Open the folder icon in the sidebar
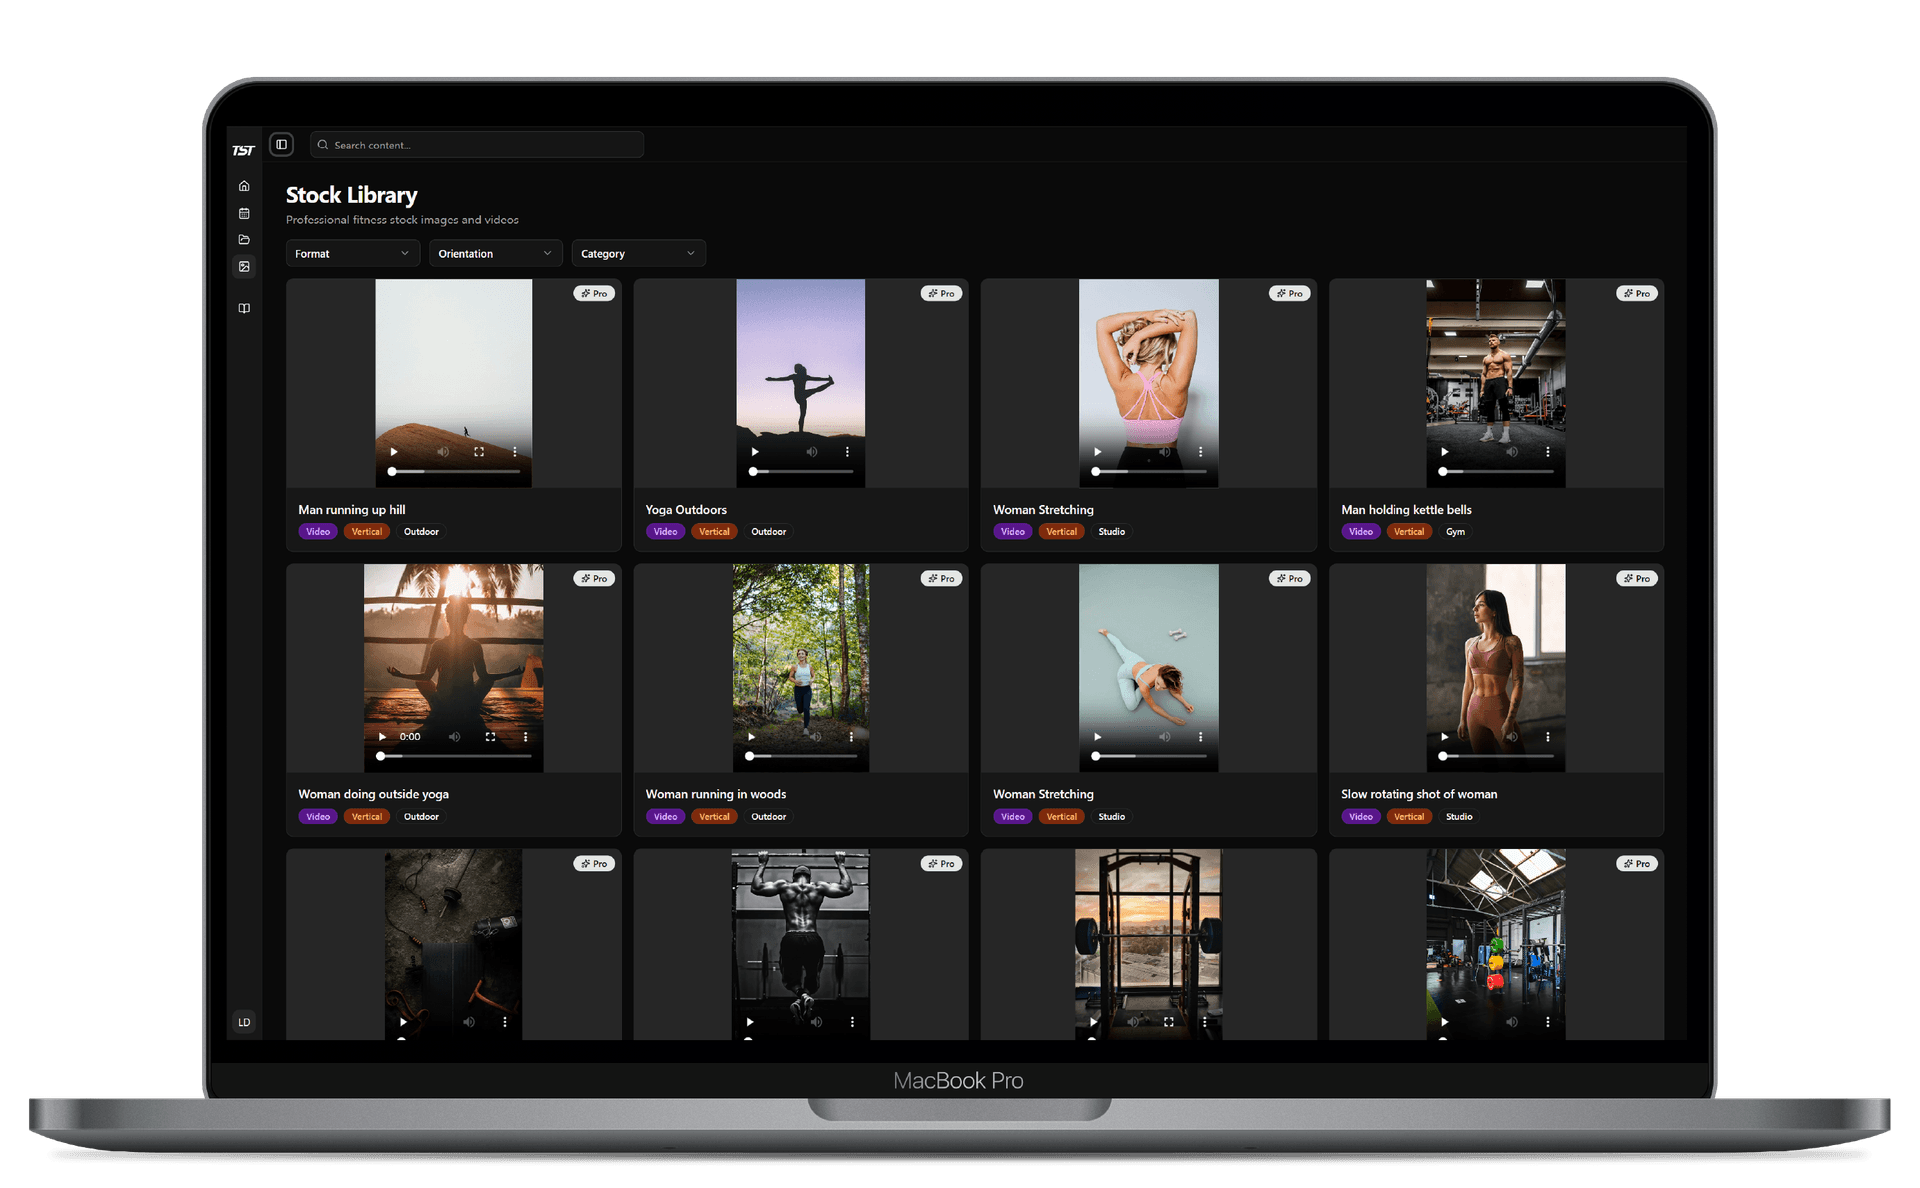The height and width of the screenshot is (1188, 1920). [x=244, y=240]
